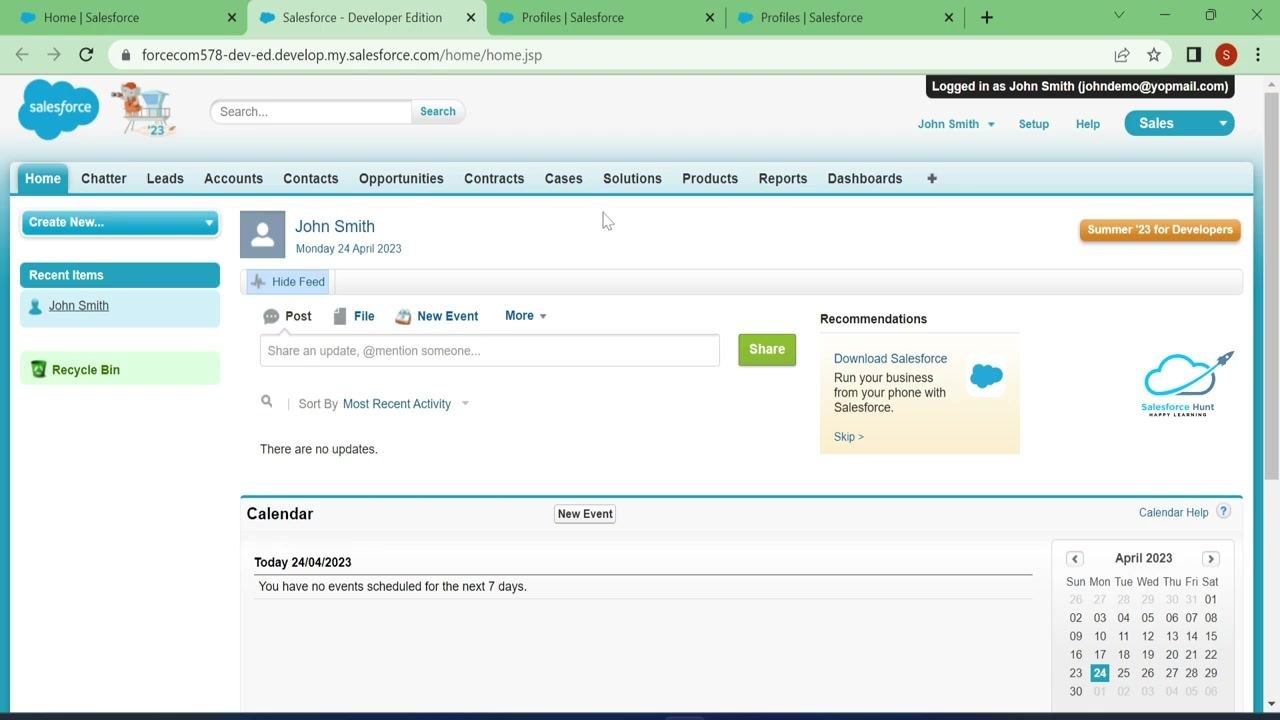The height and width of the screenshot is (720, 1280).
Task: Expand the Create New dropdown
Action: tap(120, 223)
